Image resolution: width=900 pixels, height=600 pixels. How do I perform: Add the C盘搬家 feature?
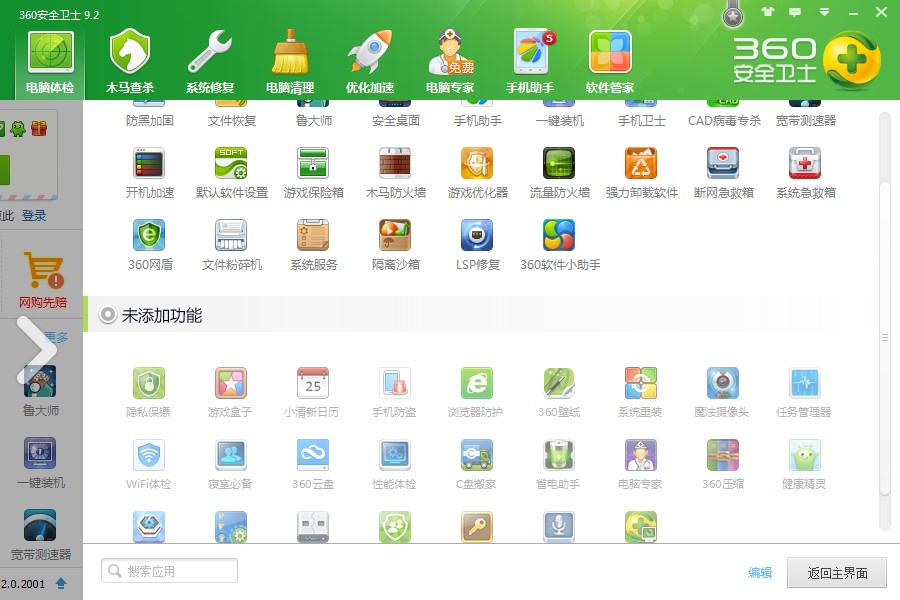pyautogui.click(x=476, y=464)
